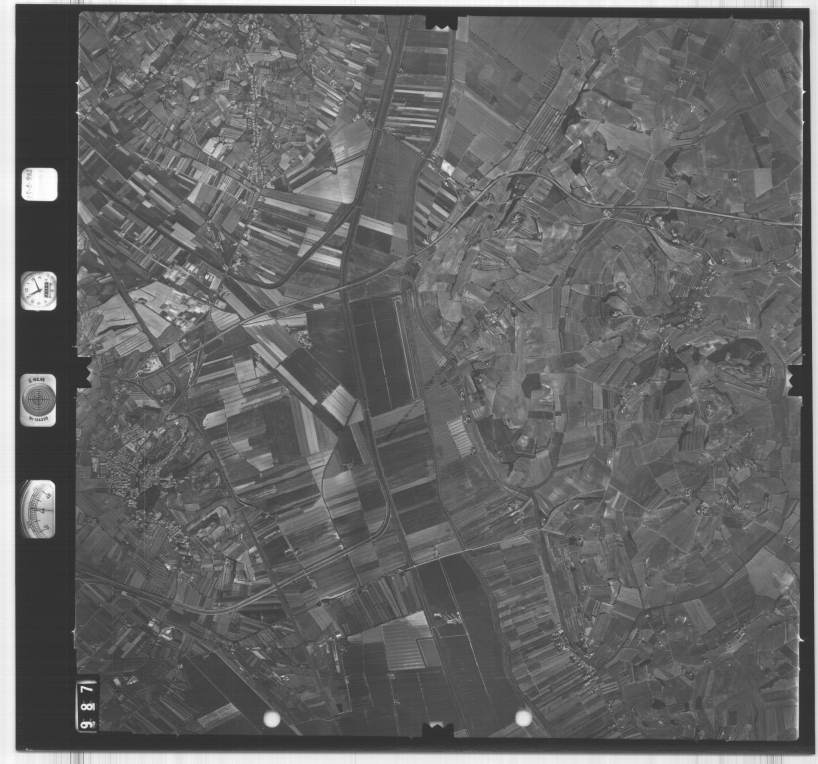Click the left white punch hole
The height and width of the screenshot is (764, 818).
[271, 719]
